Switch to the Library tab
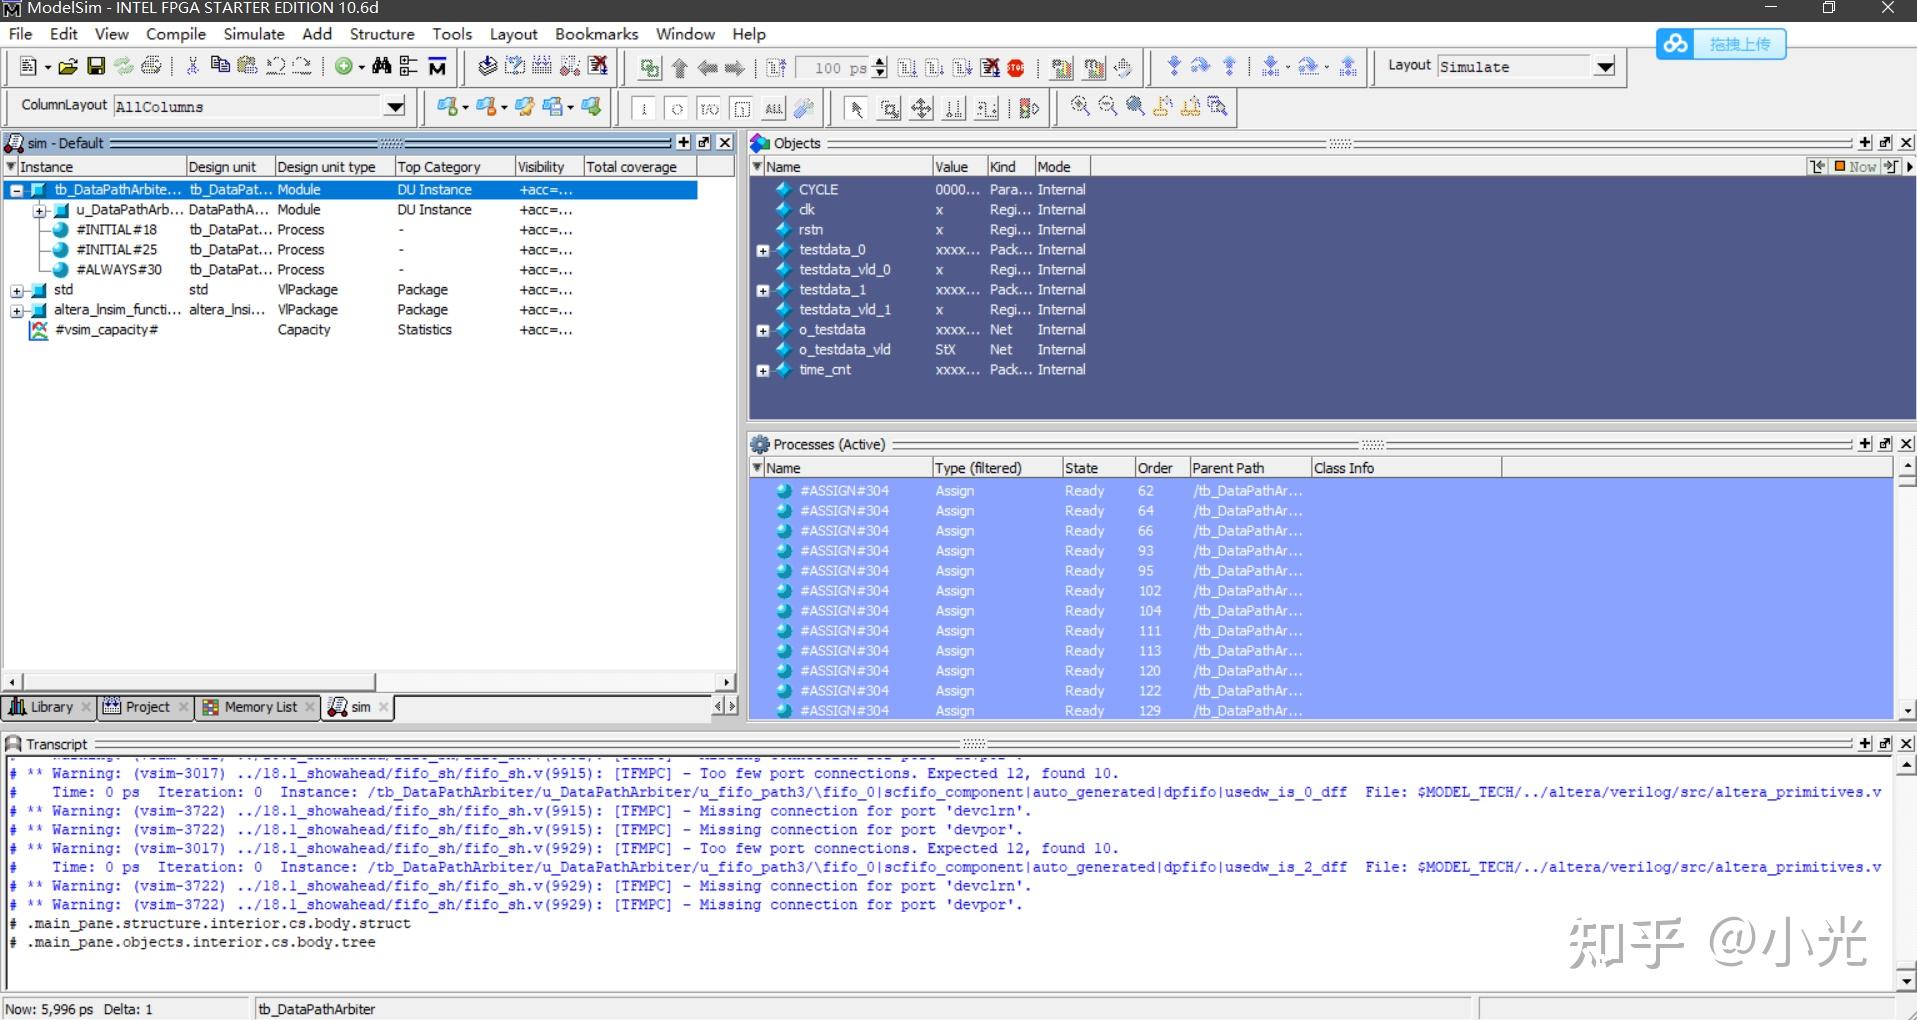Screen dimensions: 1917x1020 pos(50,707)
